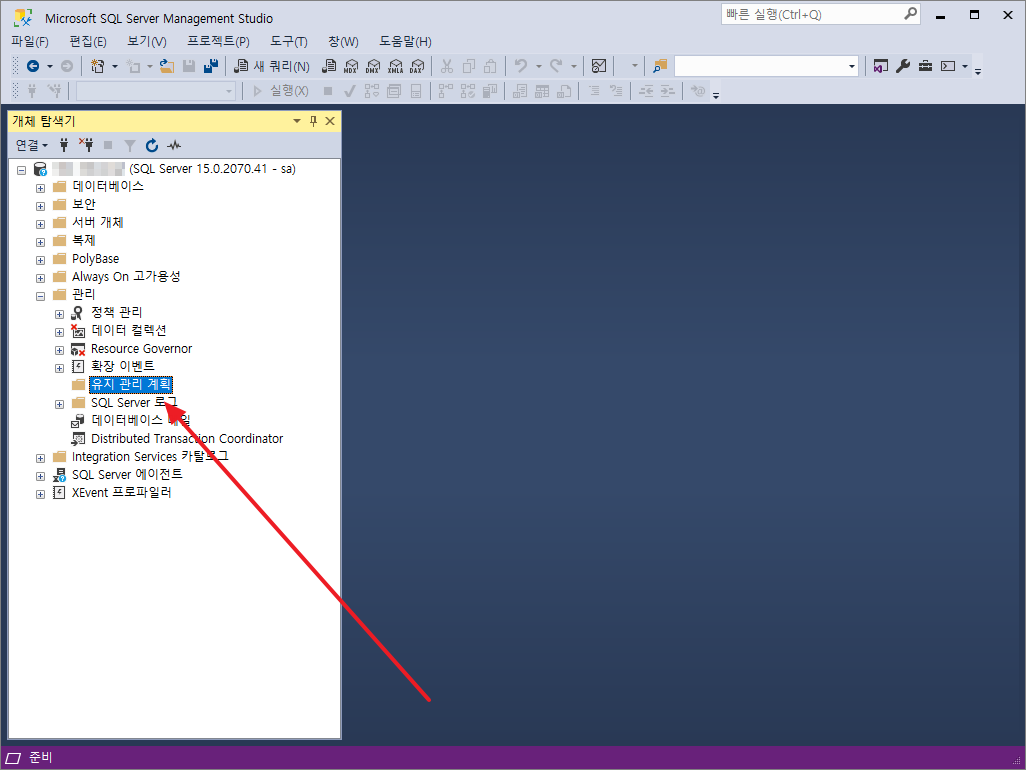This screenshot has width=1026, height=770.
Task: Select the 유지 관리 계획 tree item
Action: (x=131, y=384)
